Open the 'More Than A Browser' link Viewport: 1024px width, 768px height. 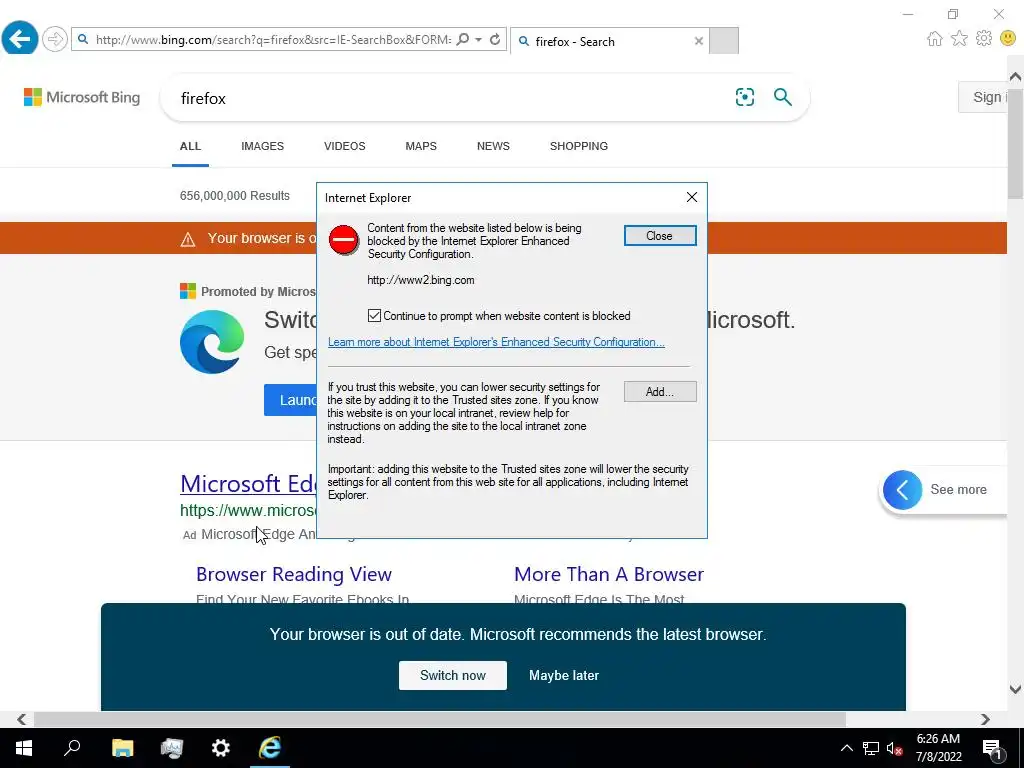coord(609,574)
